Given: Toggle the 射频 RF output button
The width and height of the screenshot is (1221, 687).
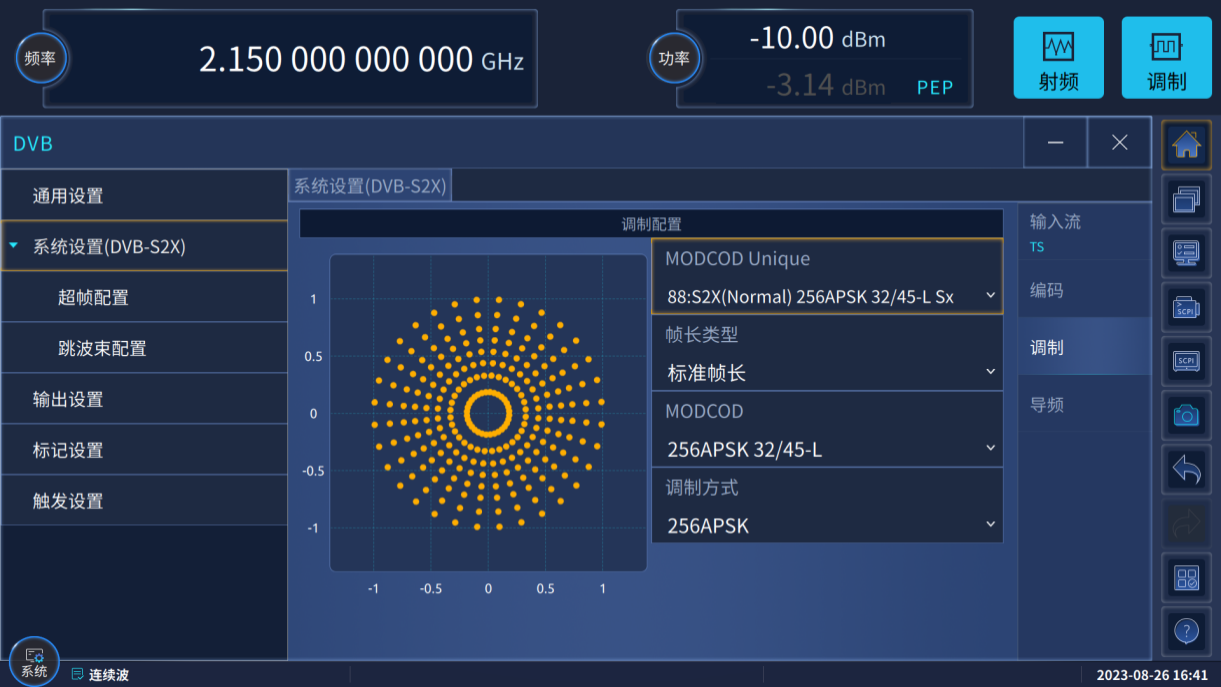Looking at the screenshot, I should pos(1058,58).
